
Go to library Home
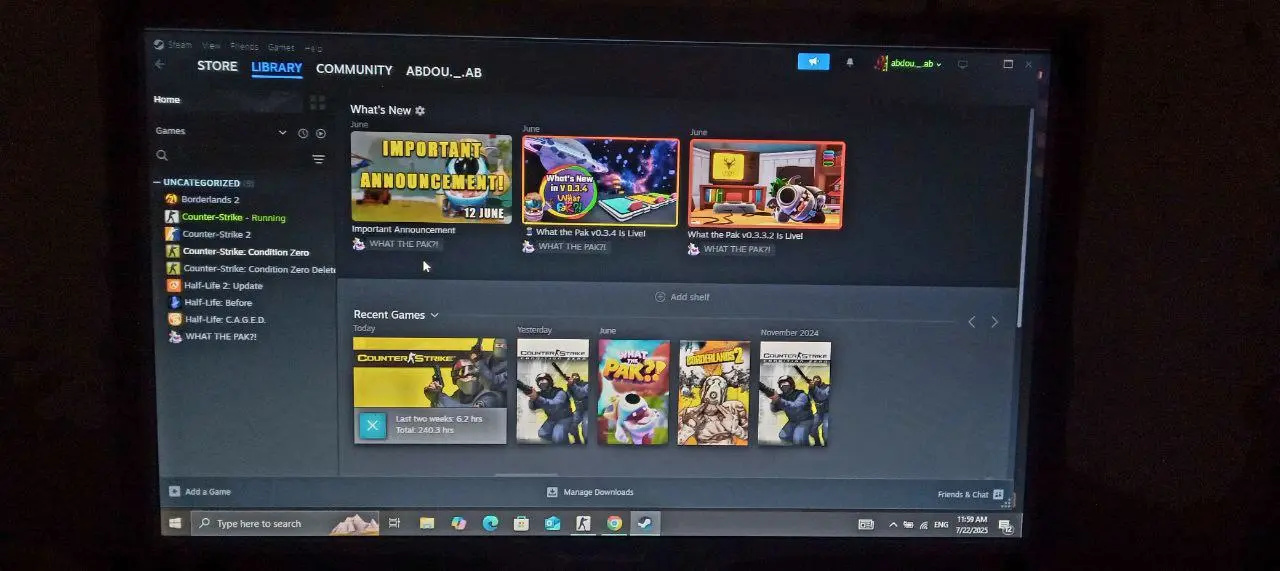point(167,100)
